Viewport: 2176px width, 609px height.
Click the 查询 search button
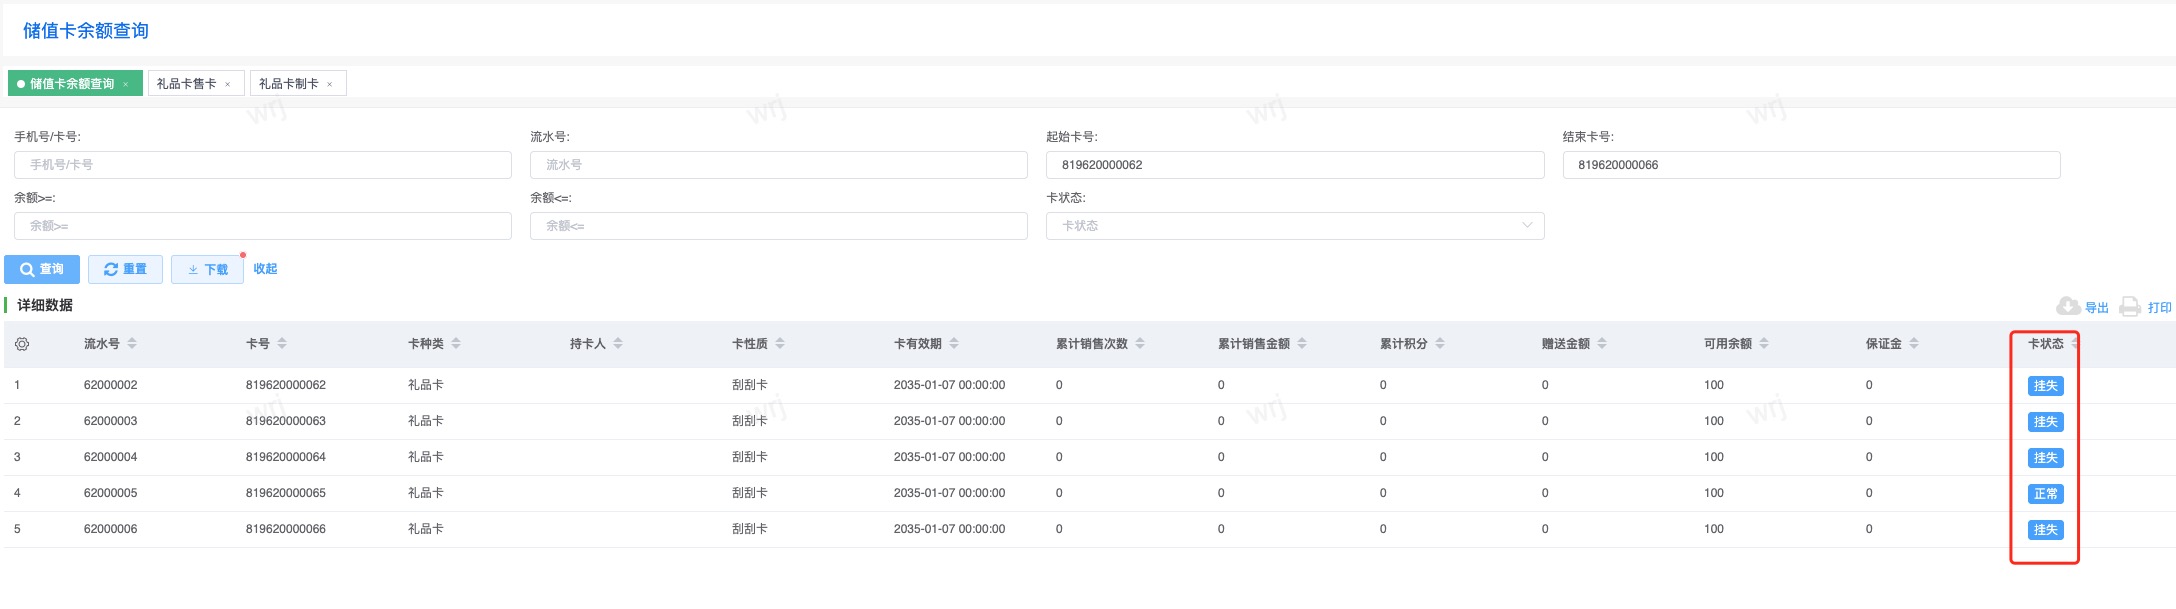tap(42, 270)
